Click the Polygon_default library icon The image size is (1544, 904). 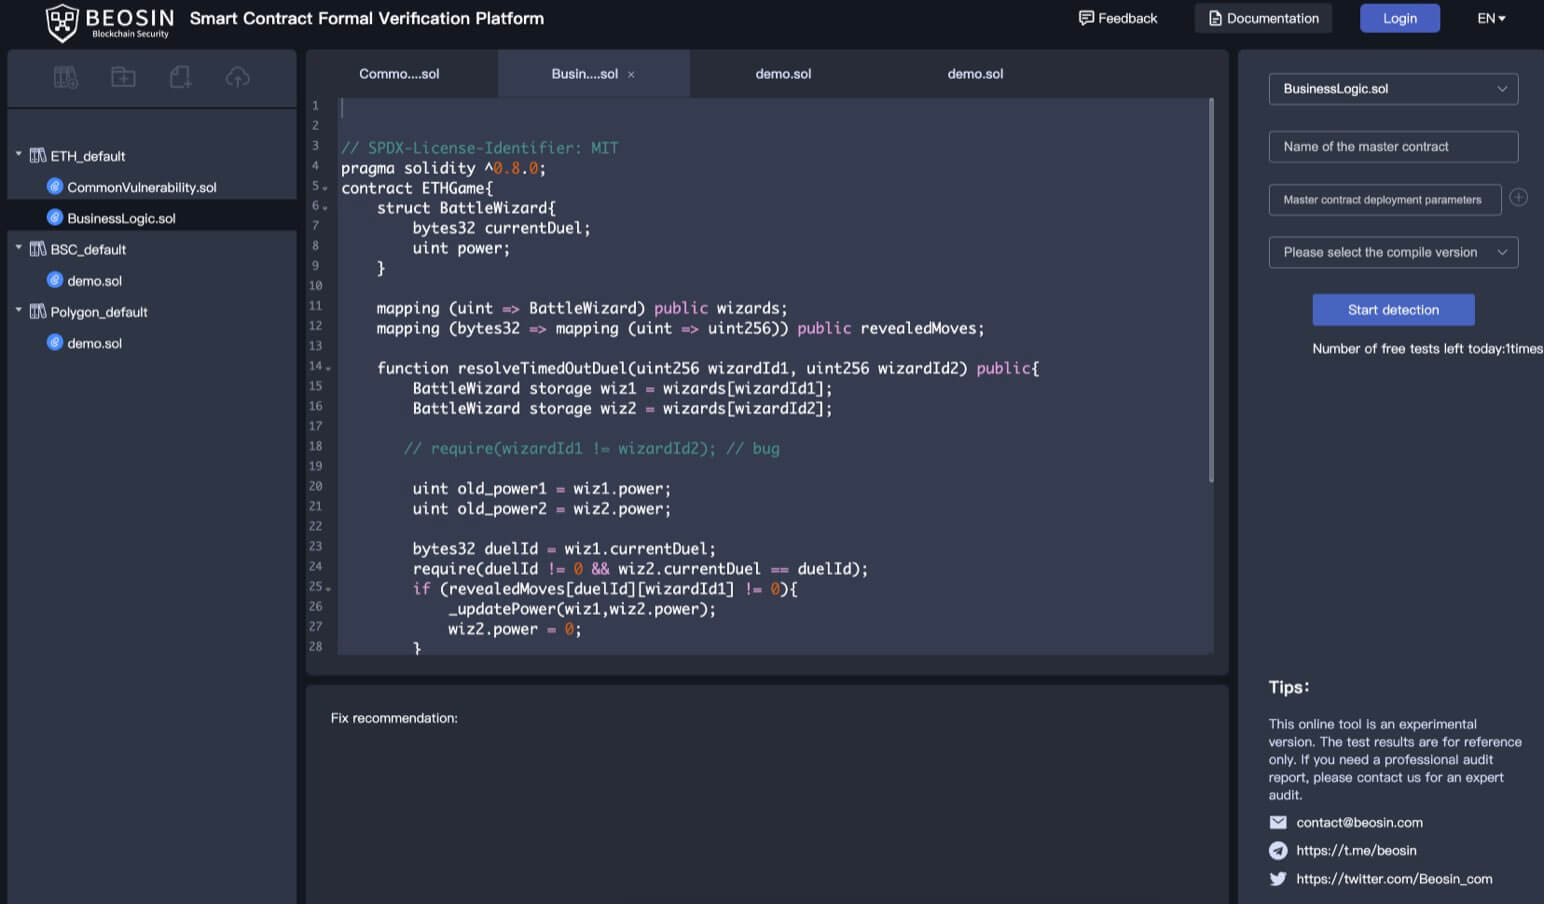tap(38, 311)
